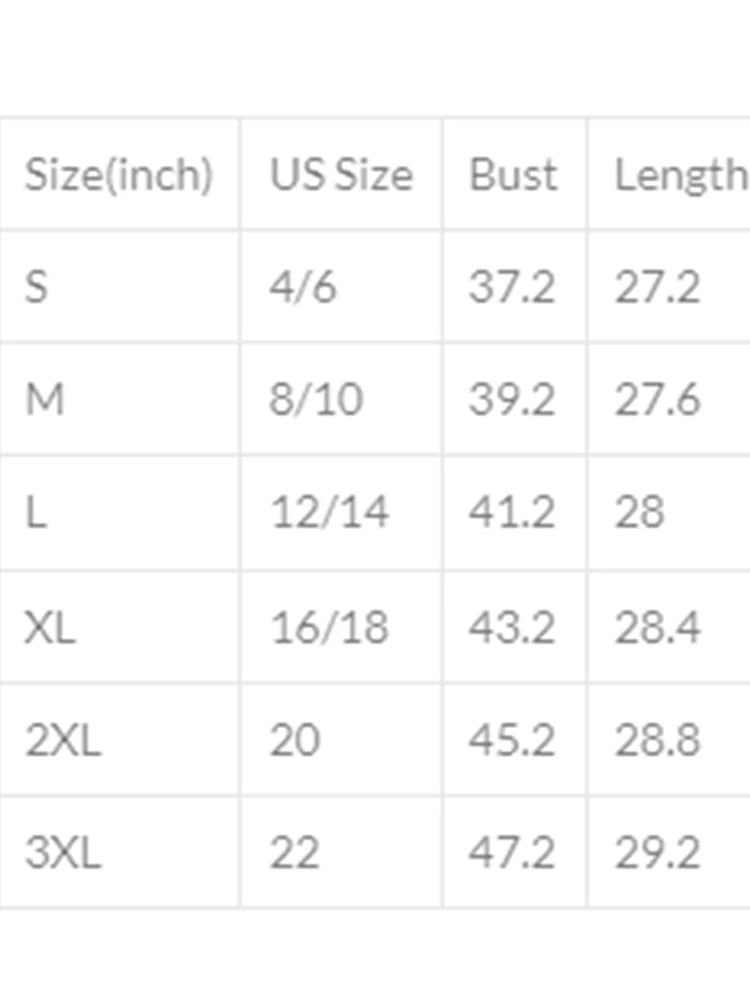
Task: Click the US Size column header
Action: [x=340, y=175]
